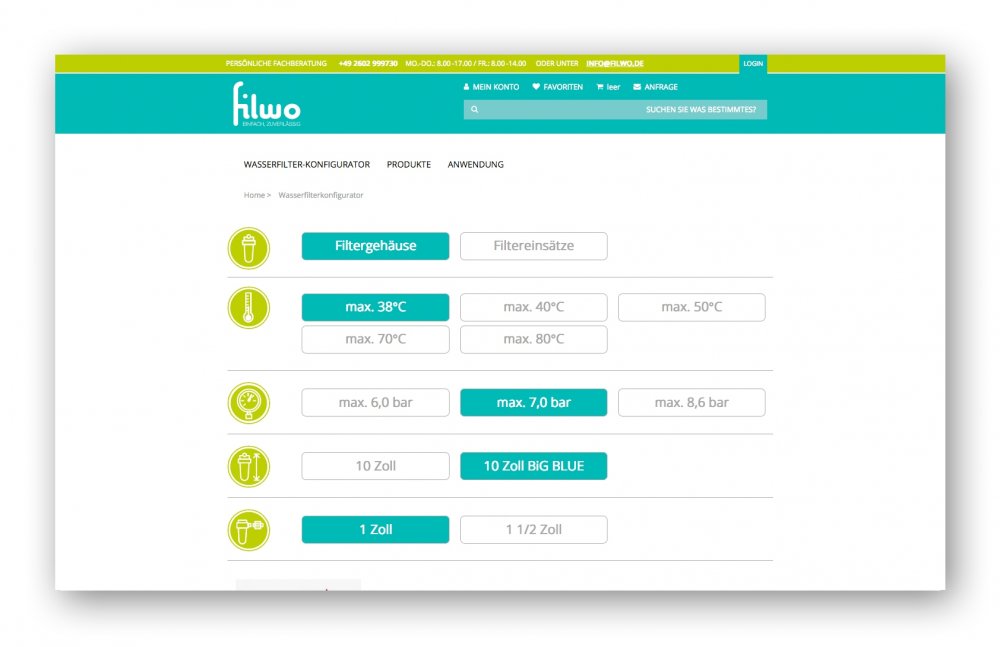Go to Home breadcrumb
Image resolution: width=1000 pixels, height=647 pixels.
point(254,195)
